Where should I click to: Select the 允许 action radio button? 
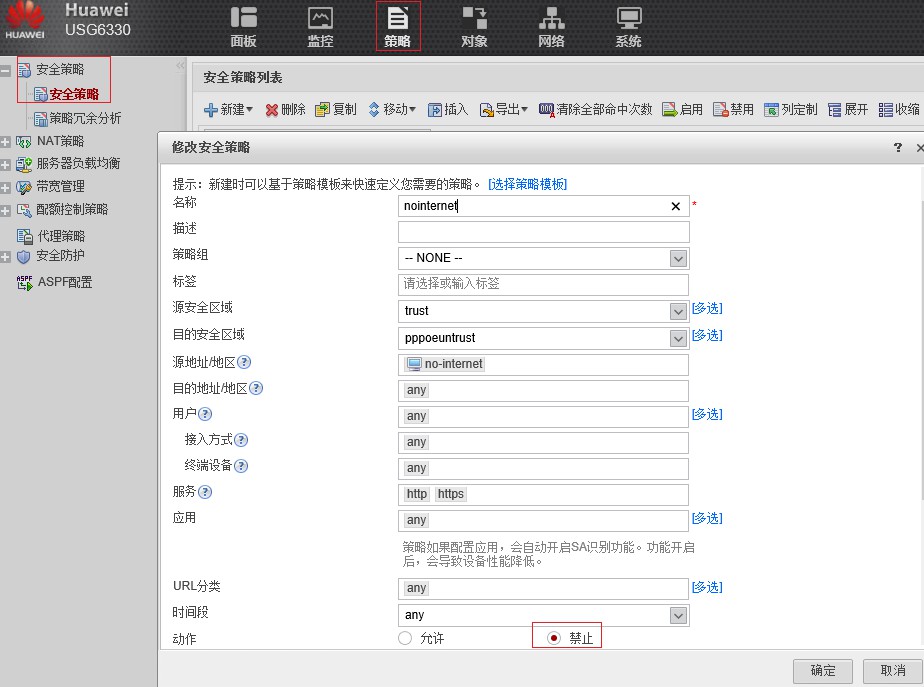tap(405, 637)
